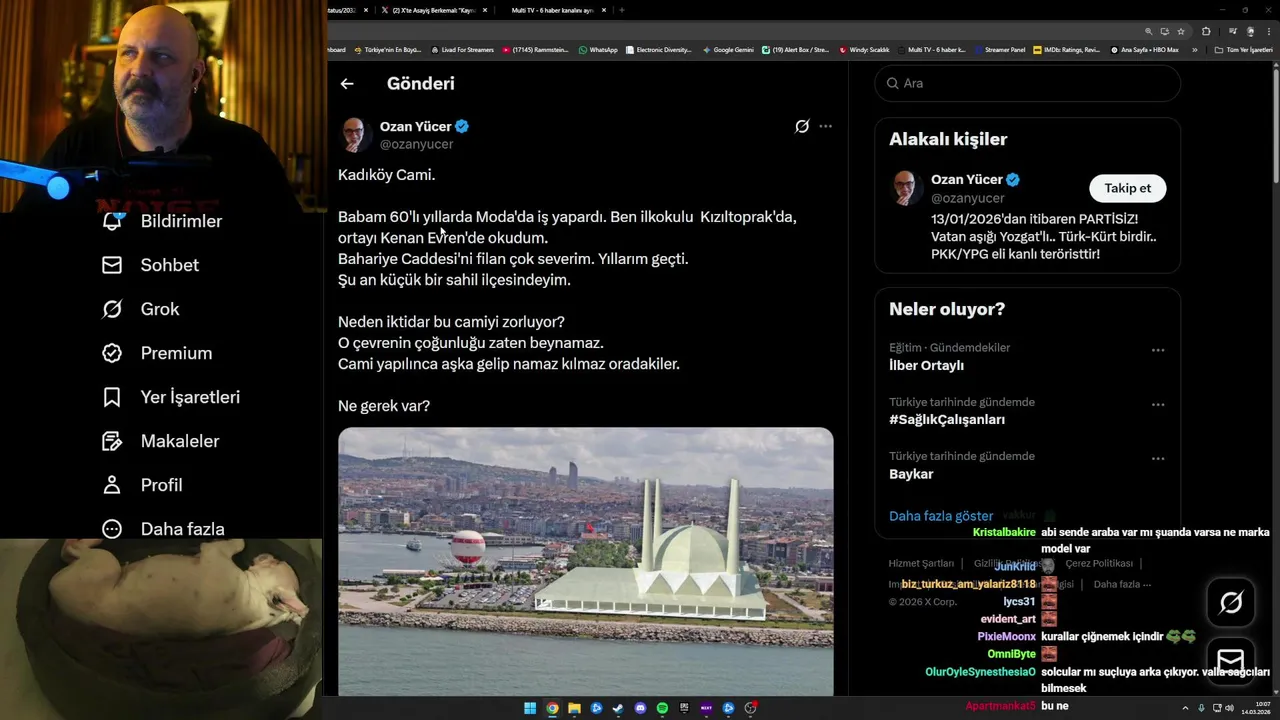1280x720 pixels.
Task: Click the article icon beside Makaleler
Action: point(112,441)
